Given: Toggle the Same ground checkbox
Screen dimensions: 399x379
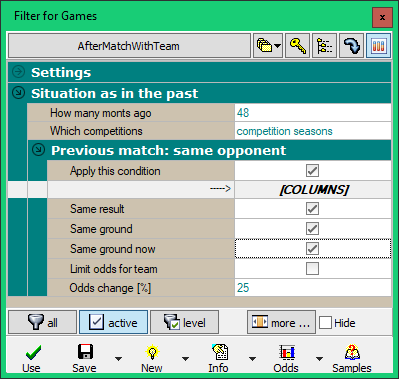Looking at the screenshot, I should (x=312, y=229).
